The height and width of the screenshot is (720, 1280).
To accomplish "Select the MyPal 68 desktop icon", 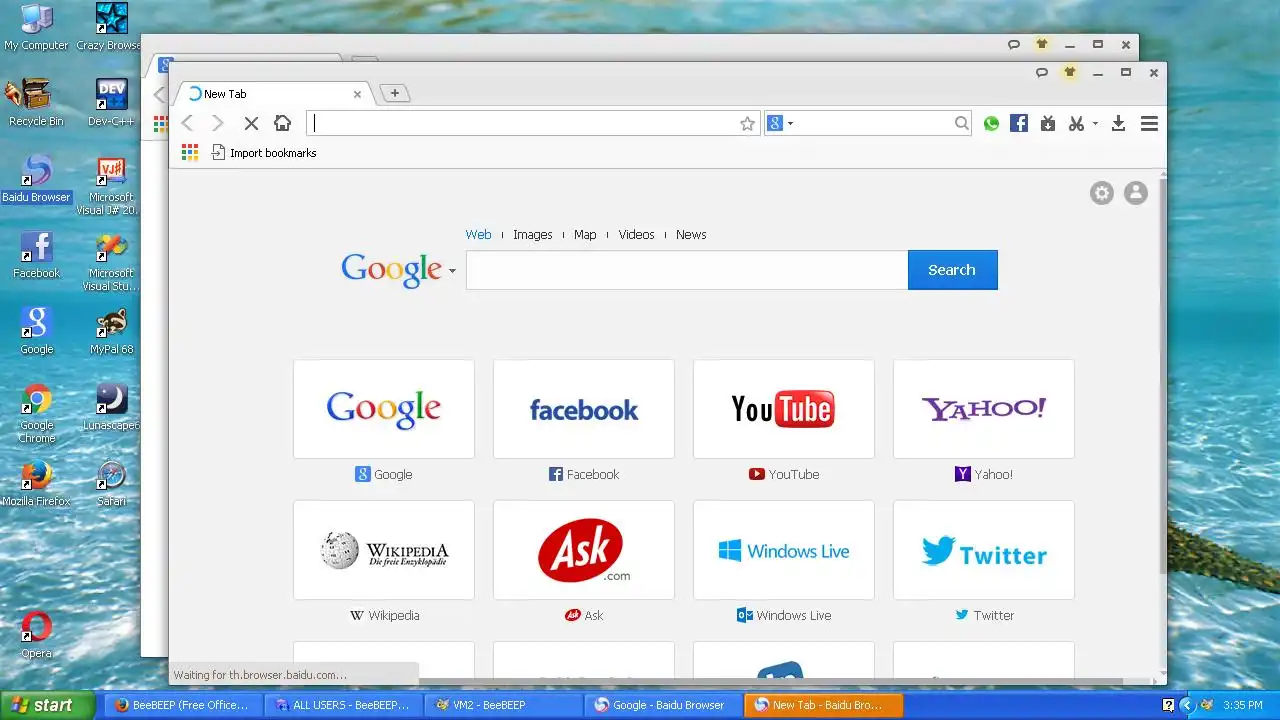I will tap(111, 331).
